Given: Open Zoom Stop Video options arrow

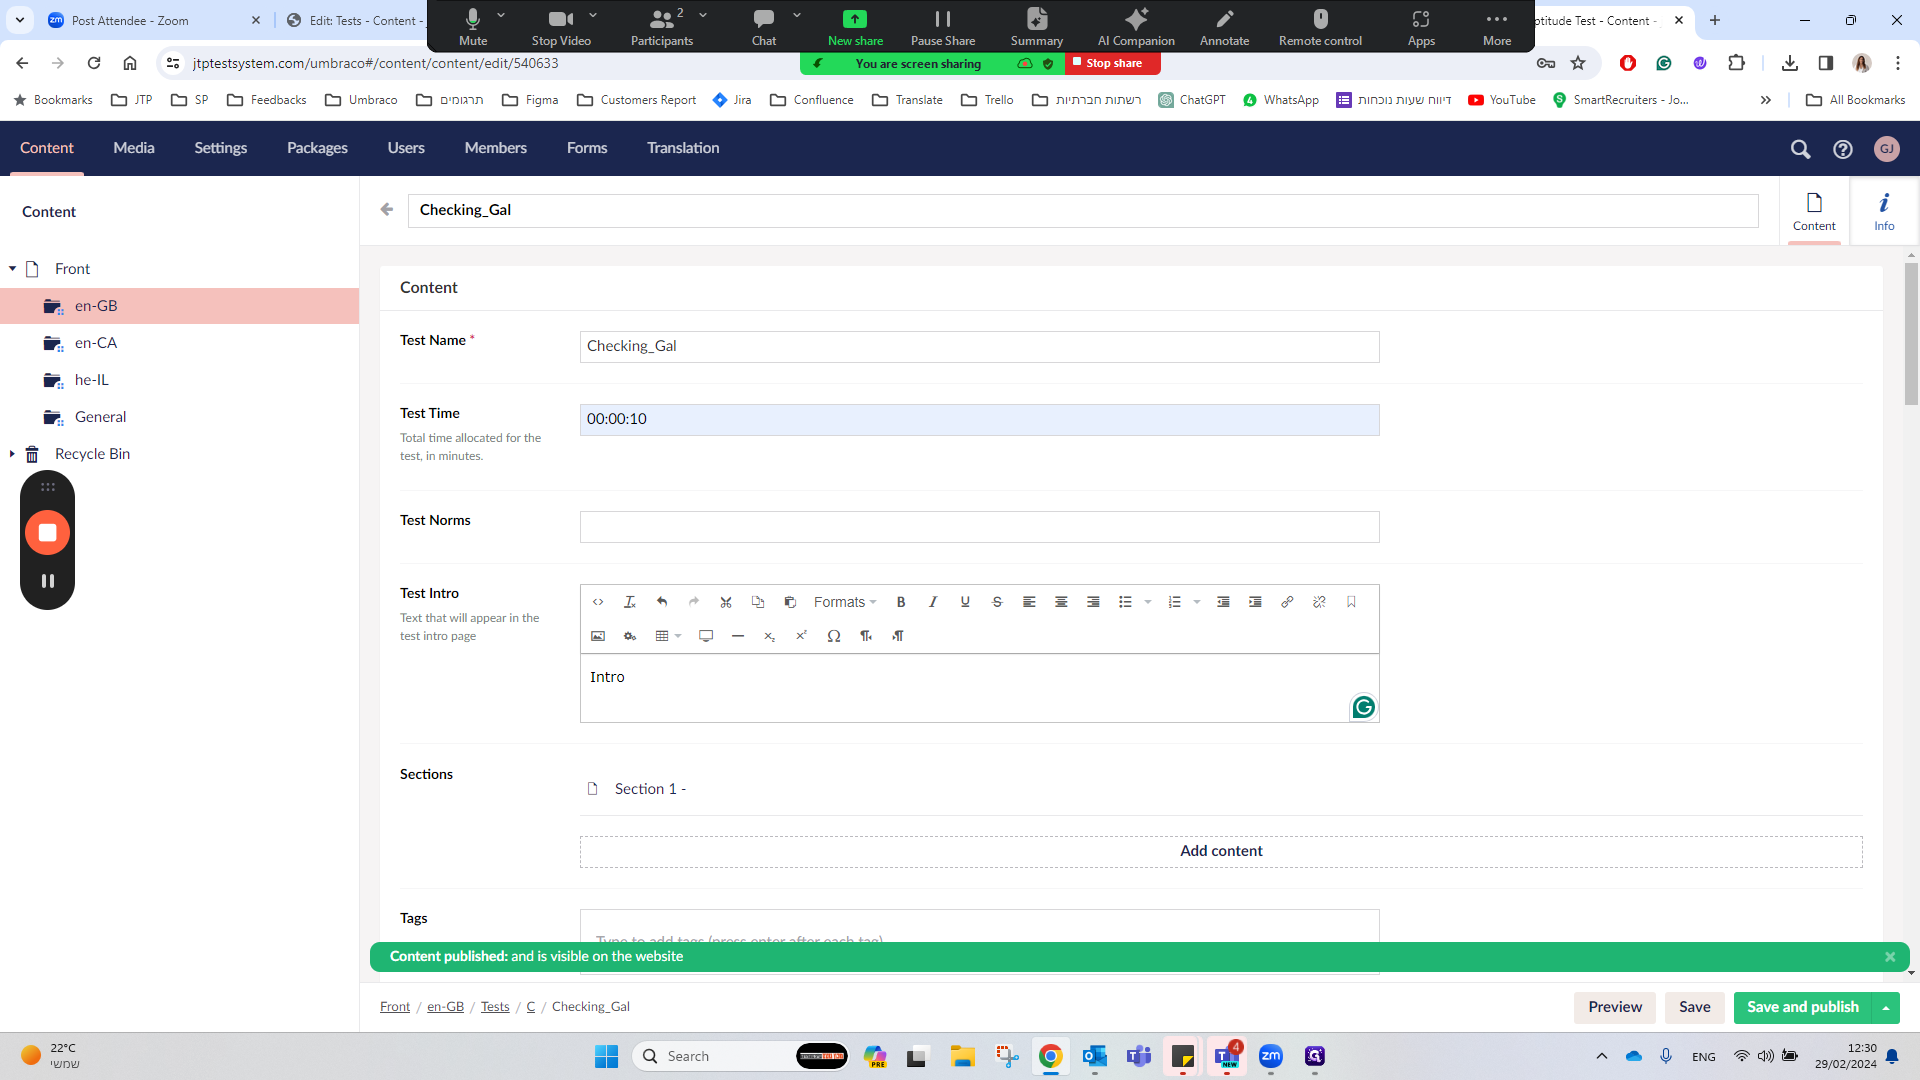Looking at the screenshot, I should click(x=593, y=15).
